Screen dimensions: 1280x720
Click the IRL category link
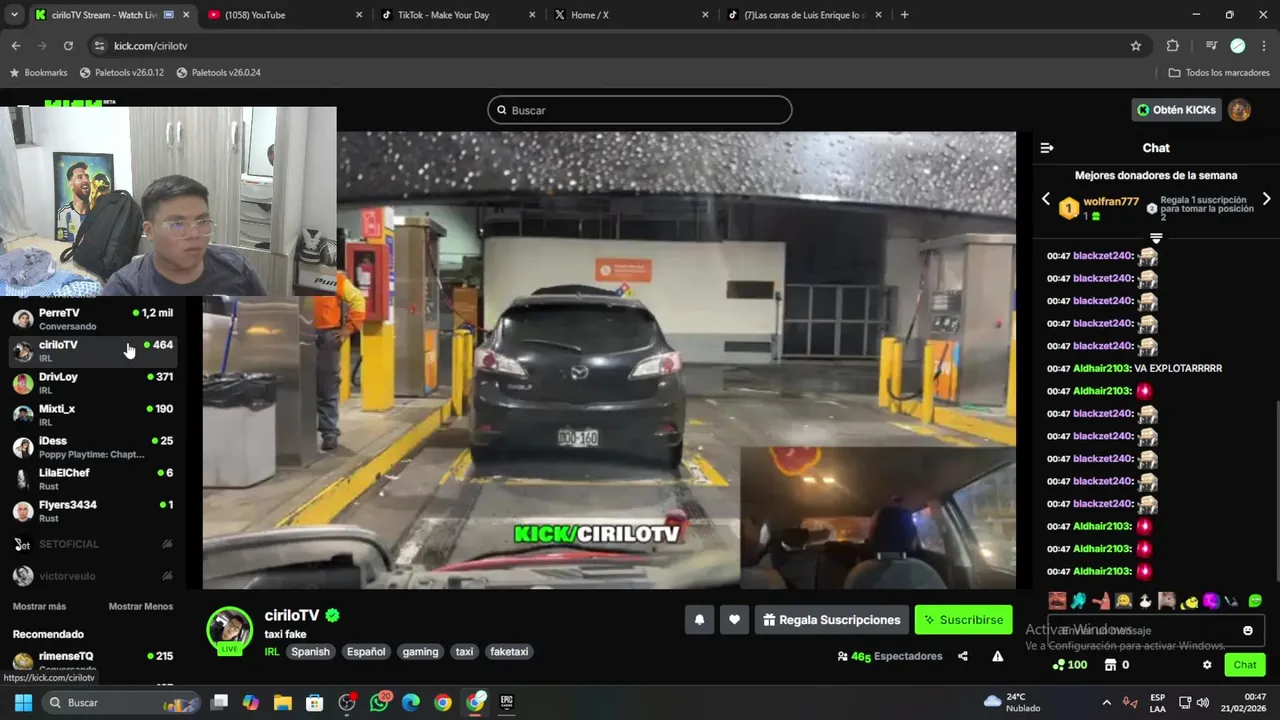271,652
